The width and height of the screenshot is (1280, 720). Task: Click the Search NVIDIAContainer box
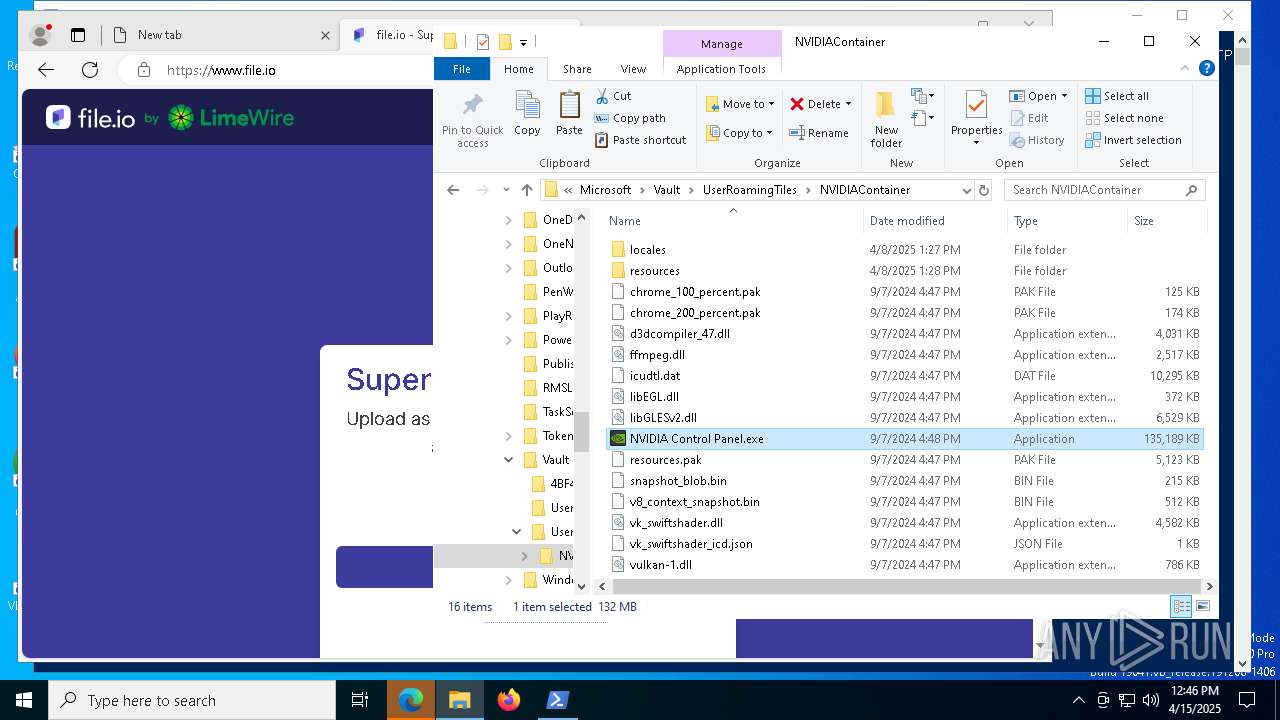point(1104,190)
